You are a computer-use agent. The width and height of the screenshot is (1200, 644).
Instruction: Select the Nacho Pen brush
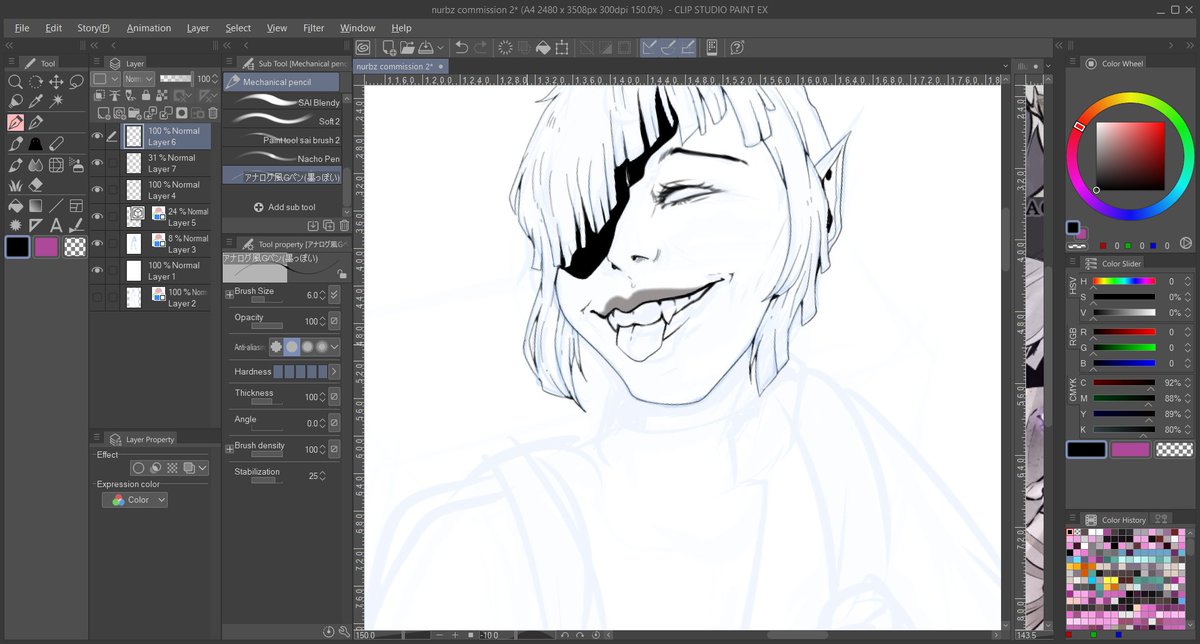pyautogui.click(x=282, y=158)
